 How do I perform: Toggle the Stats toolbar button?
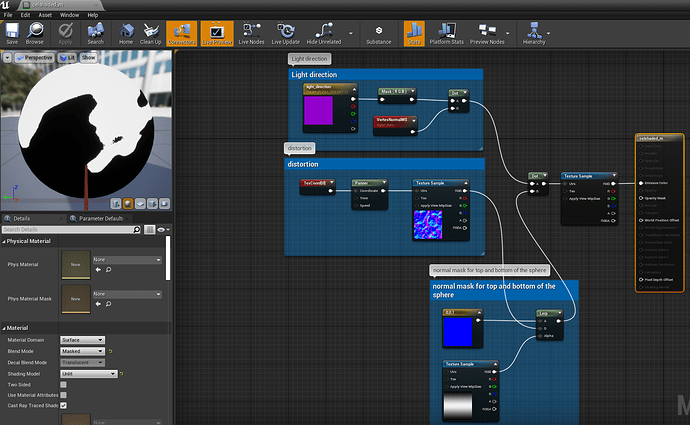(x=414, y=33)
